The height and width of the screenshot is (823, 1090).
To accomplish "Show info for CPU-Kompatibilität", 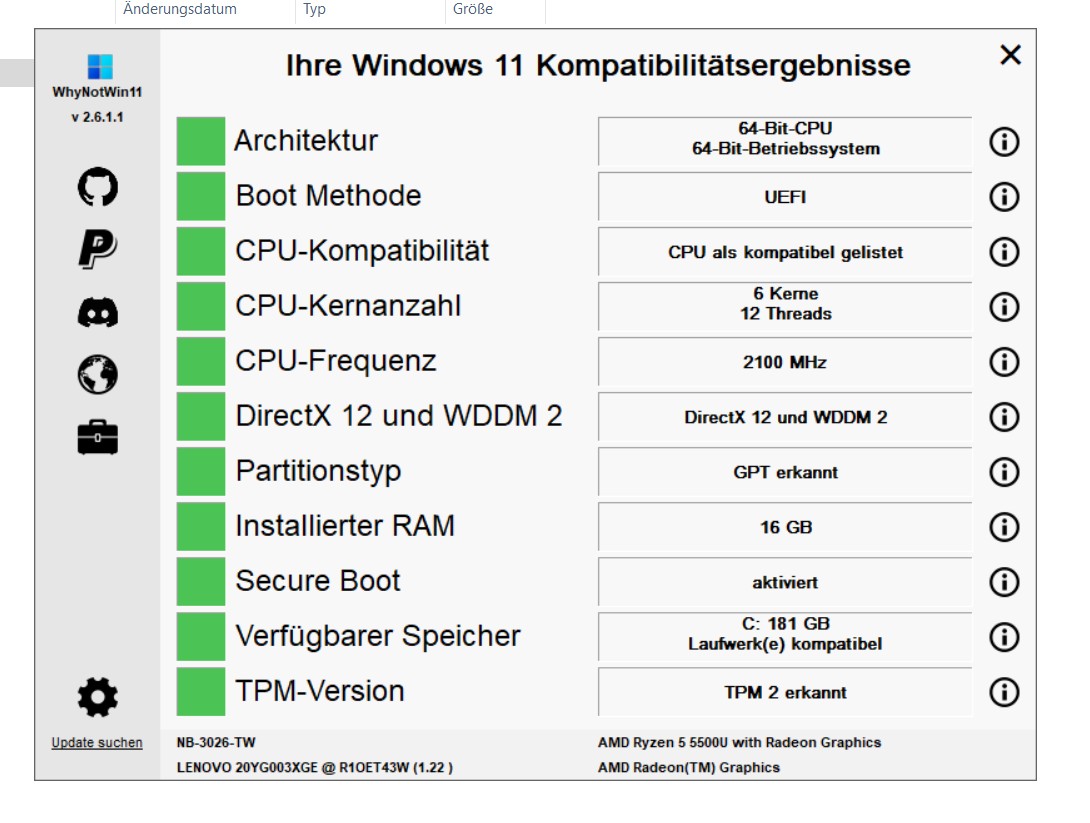I will coord(1003,251).
